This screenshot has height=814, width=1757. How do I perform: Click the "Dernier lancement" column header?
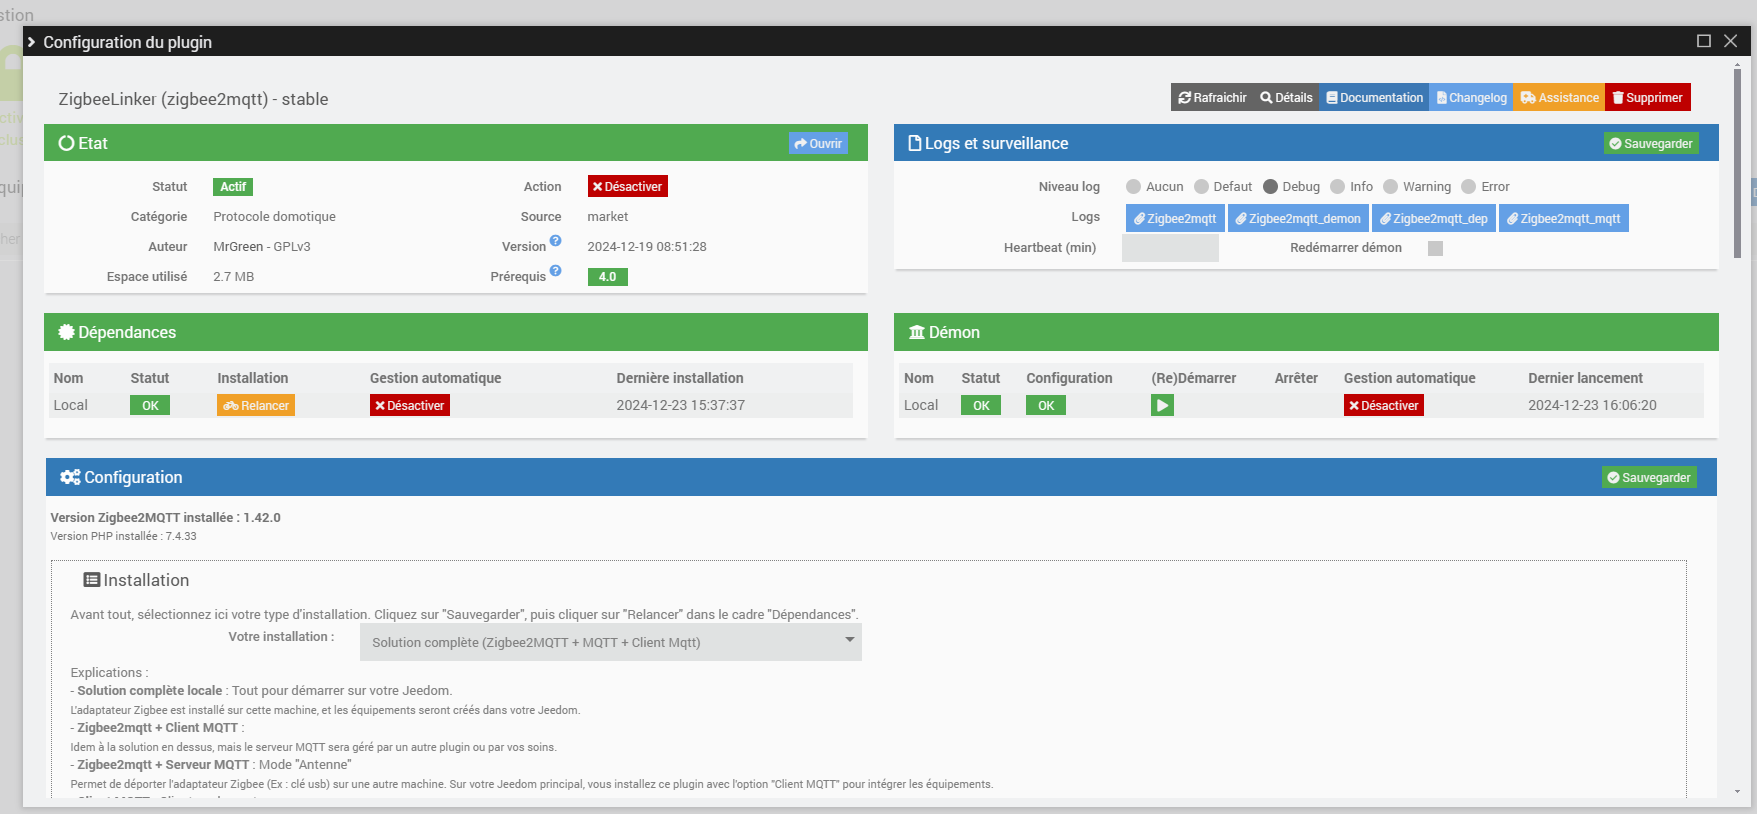(1585, 378)
